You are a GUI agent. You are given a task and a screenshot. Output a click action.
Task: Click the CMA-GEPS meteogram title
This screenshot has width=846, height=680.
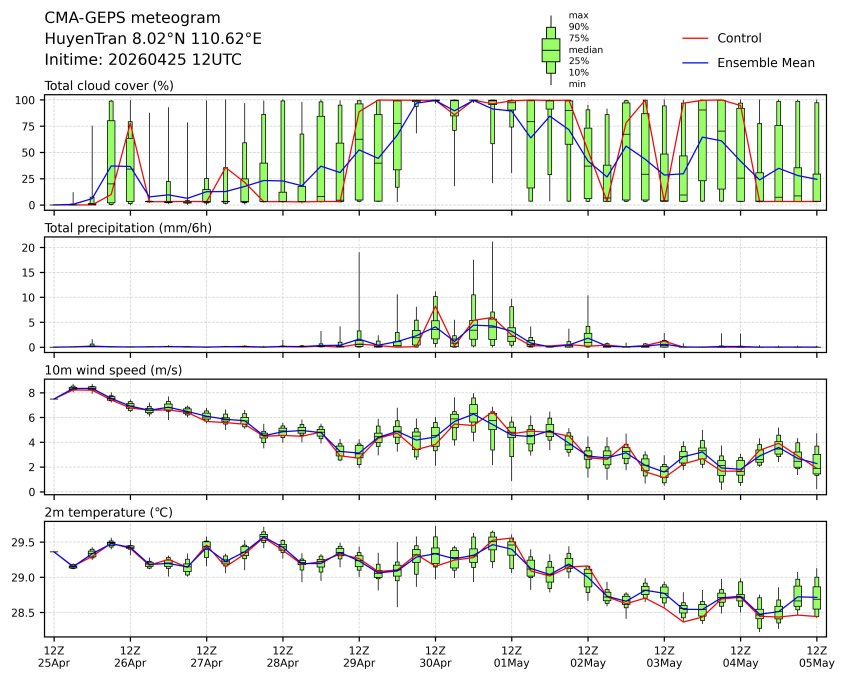point(124,18)
